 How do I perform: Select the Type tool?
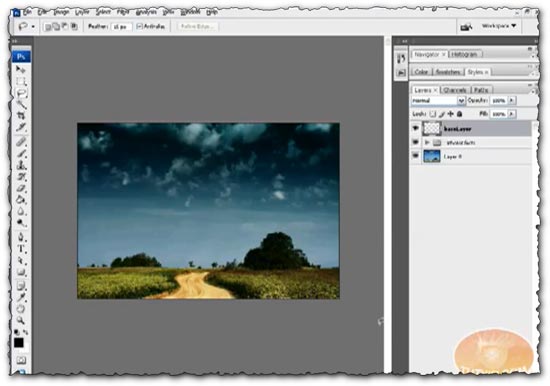pyautogui.click(x=21, y=249)
